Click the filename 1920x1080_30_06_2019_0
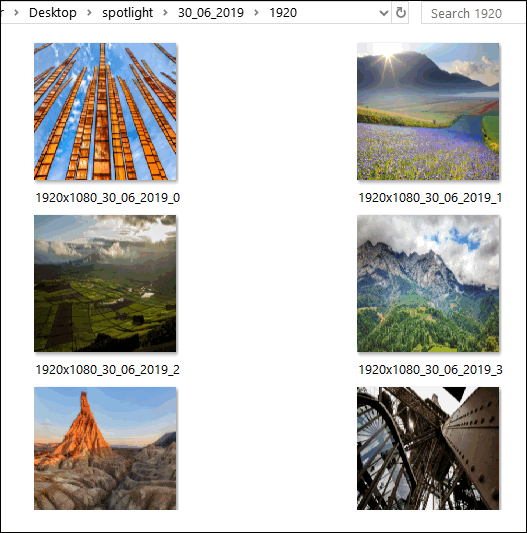Screen dimensions: 527x533 [x=107, y=197]
